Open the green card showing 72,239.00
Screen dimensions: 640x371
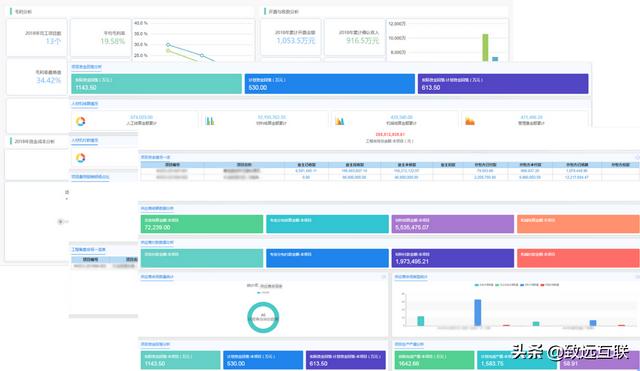point(202,224)
